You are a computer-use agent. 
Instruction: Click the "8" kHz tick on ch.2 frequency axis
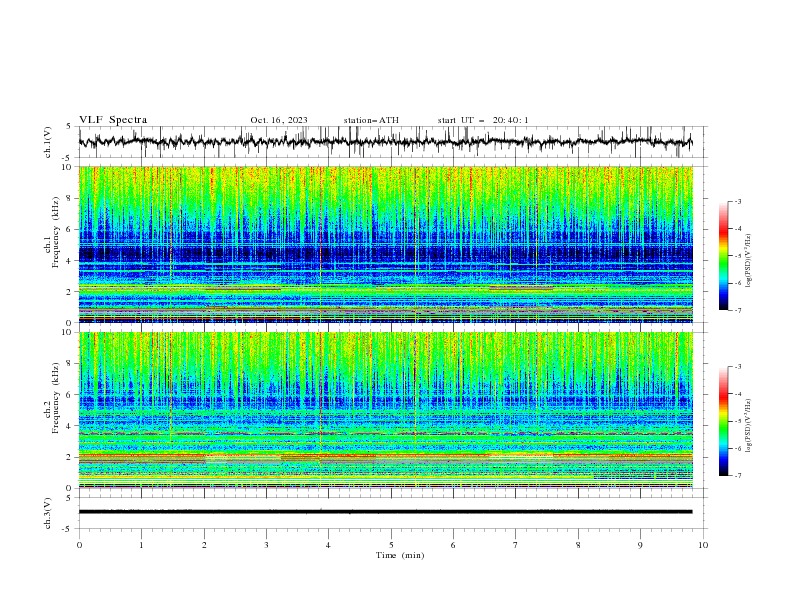[70, 364]
